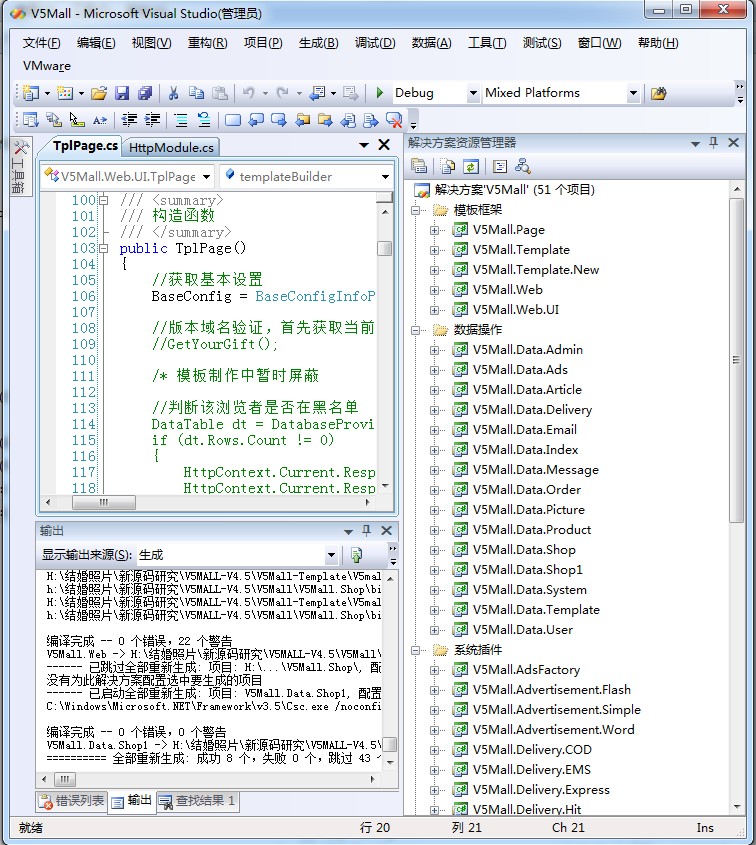Open the 文件(F) menu
The height and width of the screenshot is (845, 756).
pyautogui.click(x=41, y=43)
